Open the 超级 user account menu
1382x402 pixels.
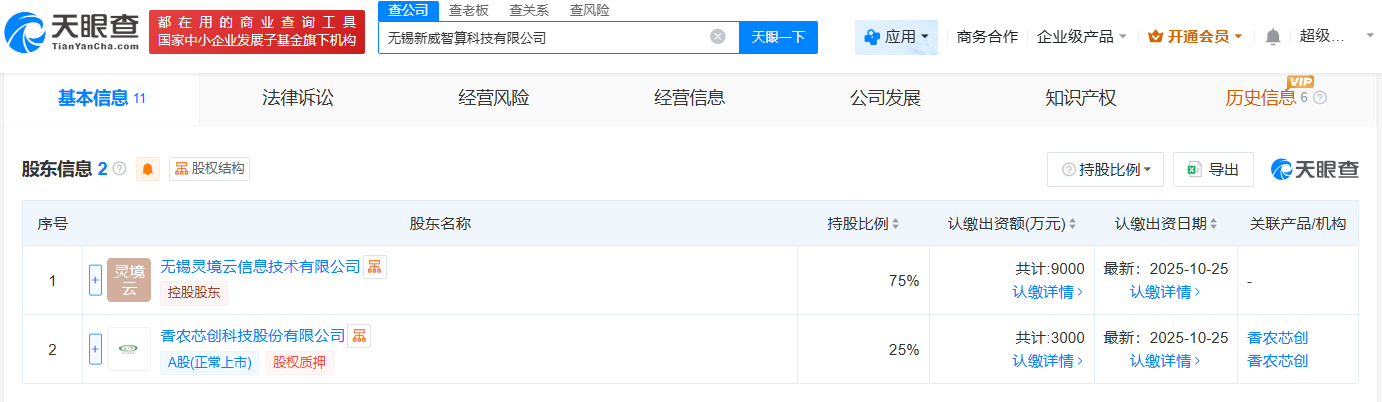point(1336,37)
